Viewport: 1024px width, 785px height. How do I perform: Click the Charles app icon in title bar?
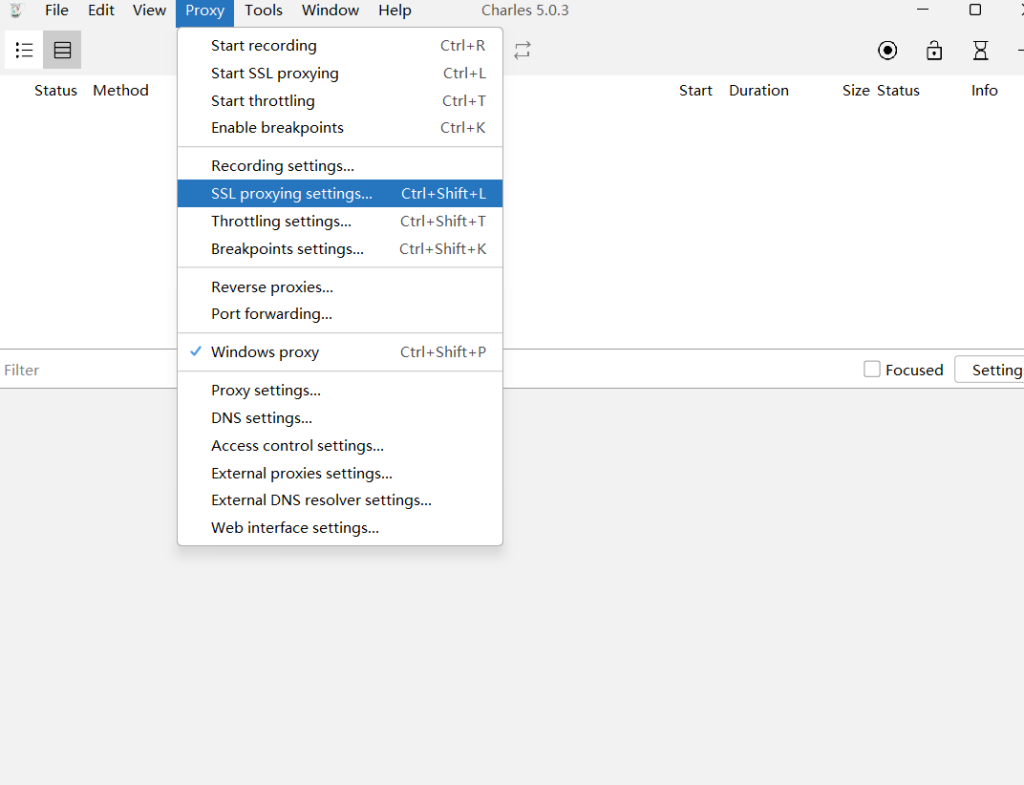point(16,11)
